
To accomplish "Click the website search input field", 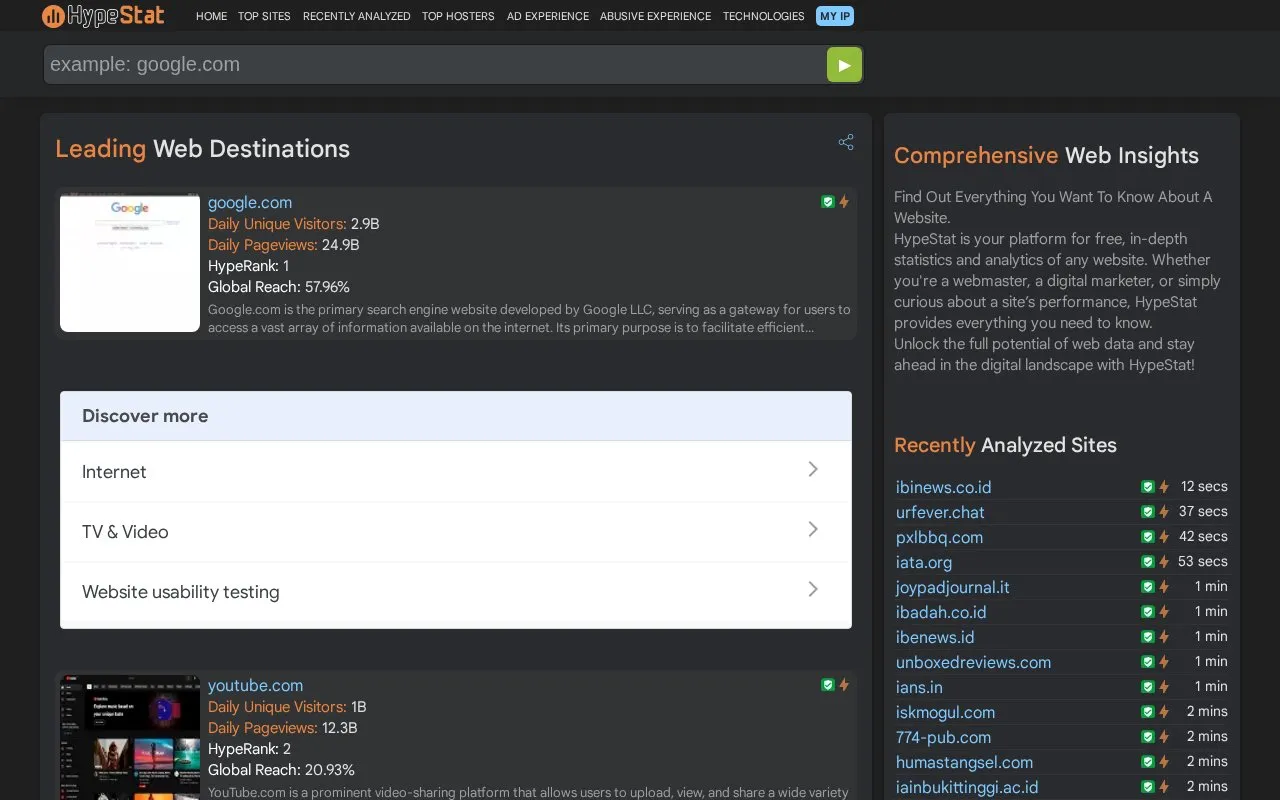I will point(435,65).
